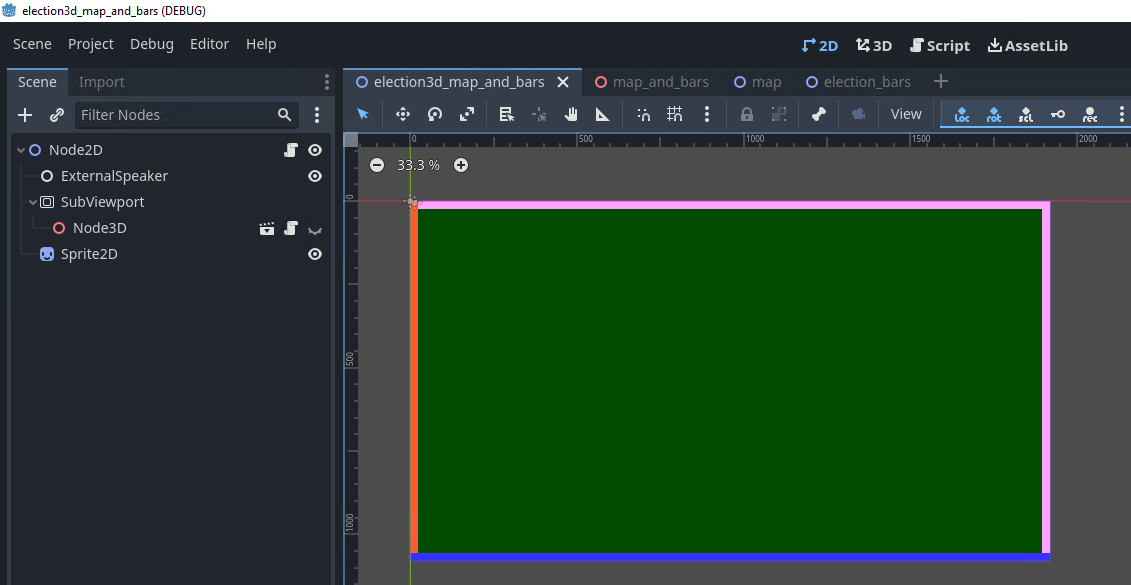The height and width of the screenshot is (585, 1131).
Task: Toggle grid snapping icon
Action: [x=675, y=114]
